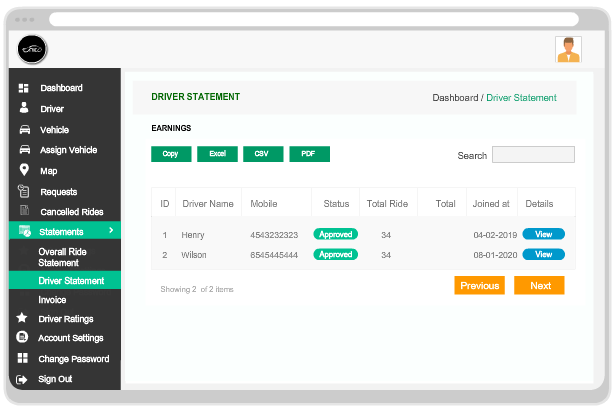
Task: Click joined date 08-01-2020
Action: coord(495,255)
